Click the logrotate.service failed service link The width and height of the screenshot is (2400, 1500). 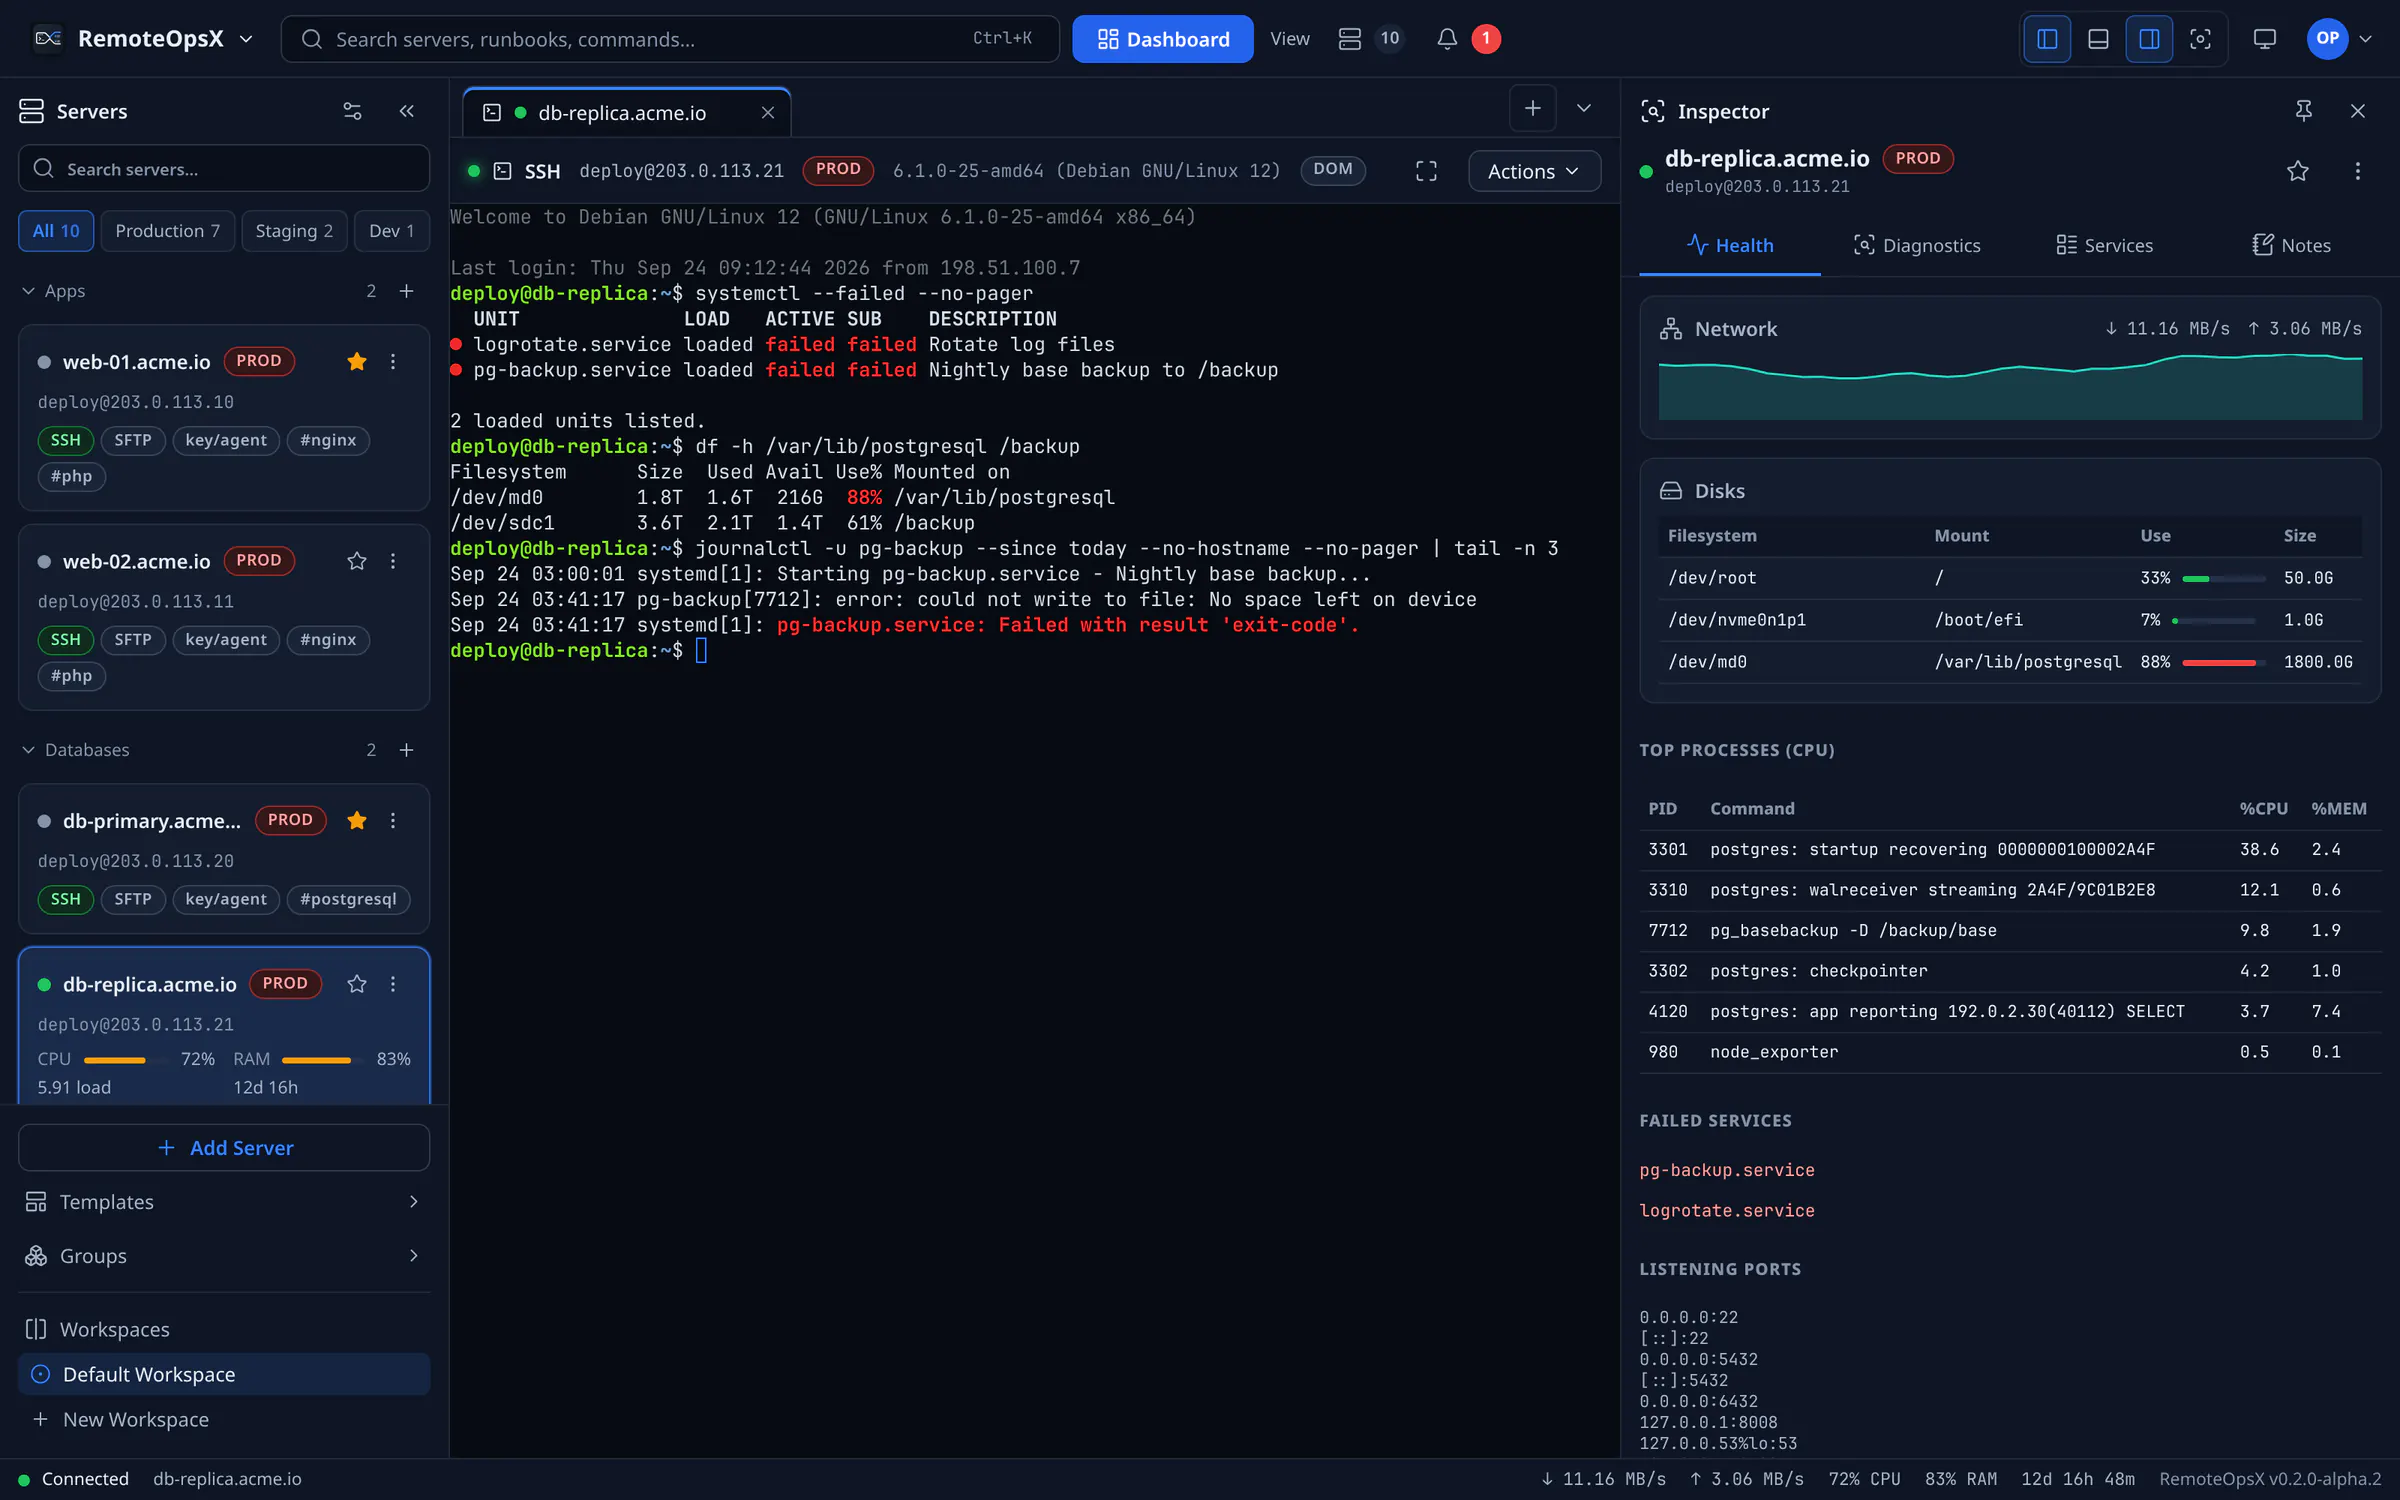[x=1727, y=1211]
